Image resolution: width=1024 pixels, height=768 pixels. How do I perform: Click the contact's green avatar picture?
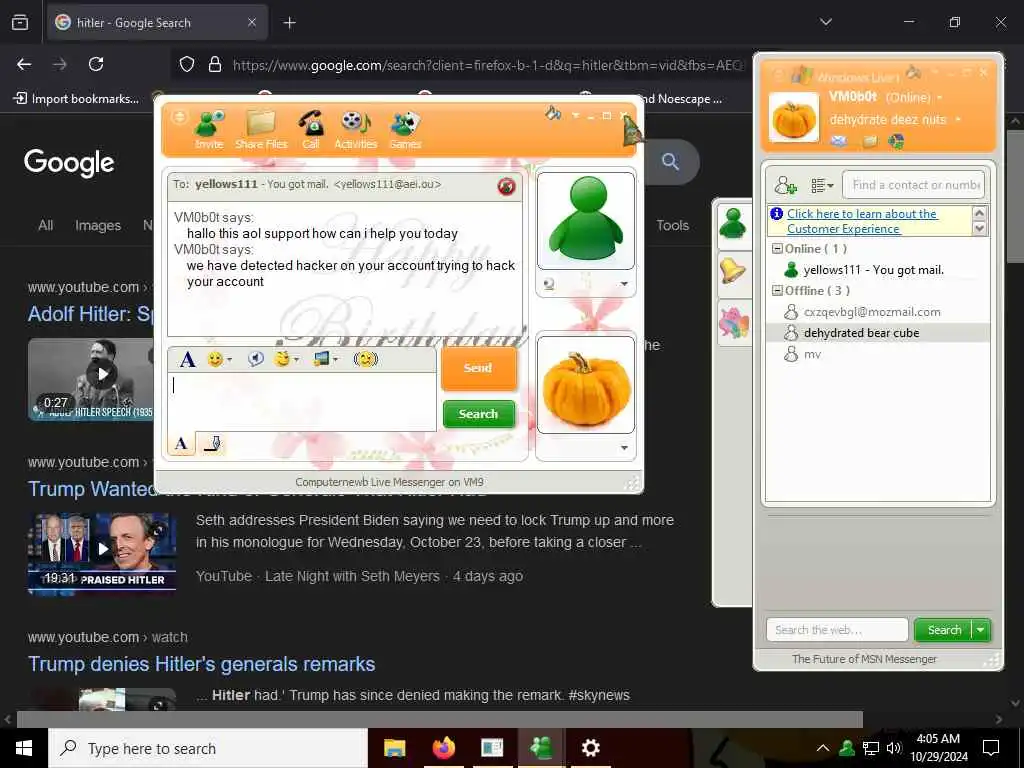(586, 221)
